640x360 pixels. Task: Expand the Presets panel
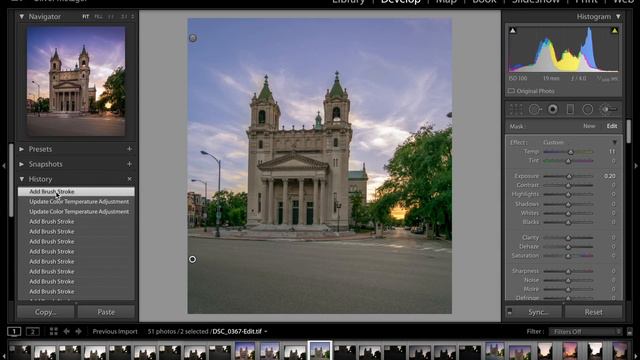22,149
